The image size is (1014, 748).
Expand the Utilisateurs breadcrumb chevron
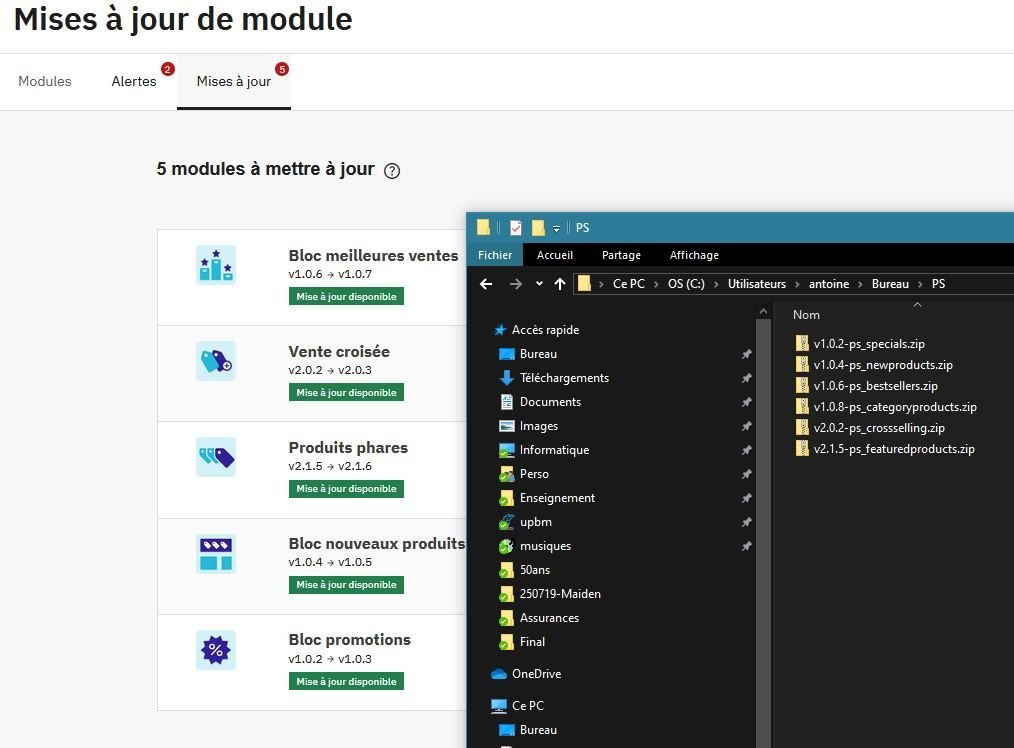coord(797,284)
